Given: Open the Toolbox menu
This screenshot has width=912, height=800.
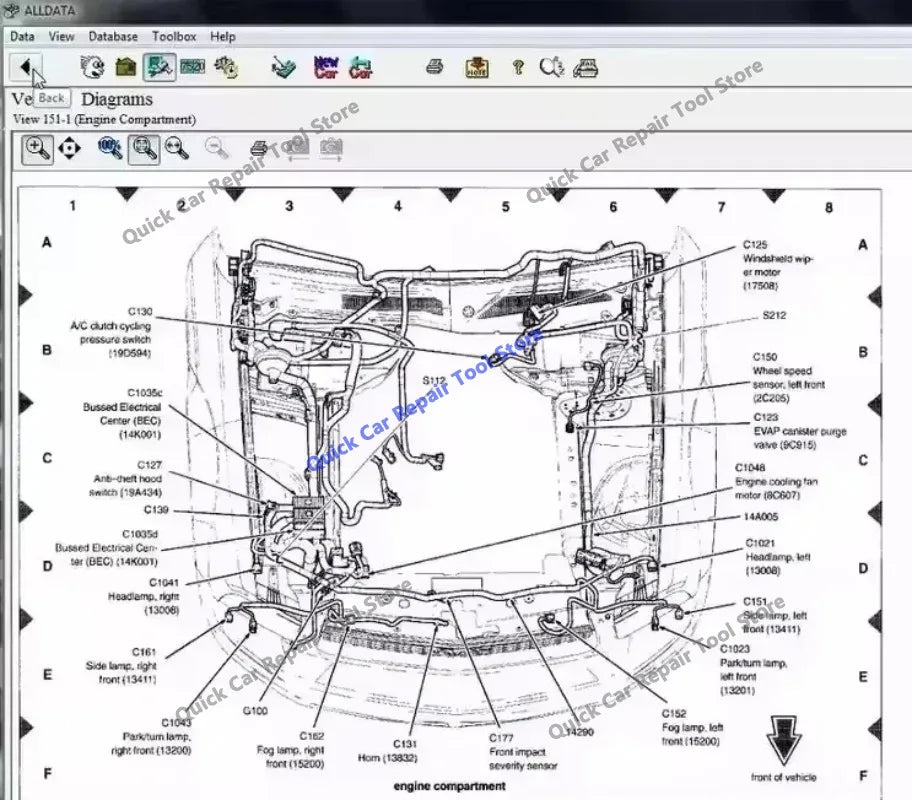Looking at the screenshot, I should 174,36.
